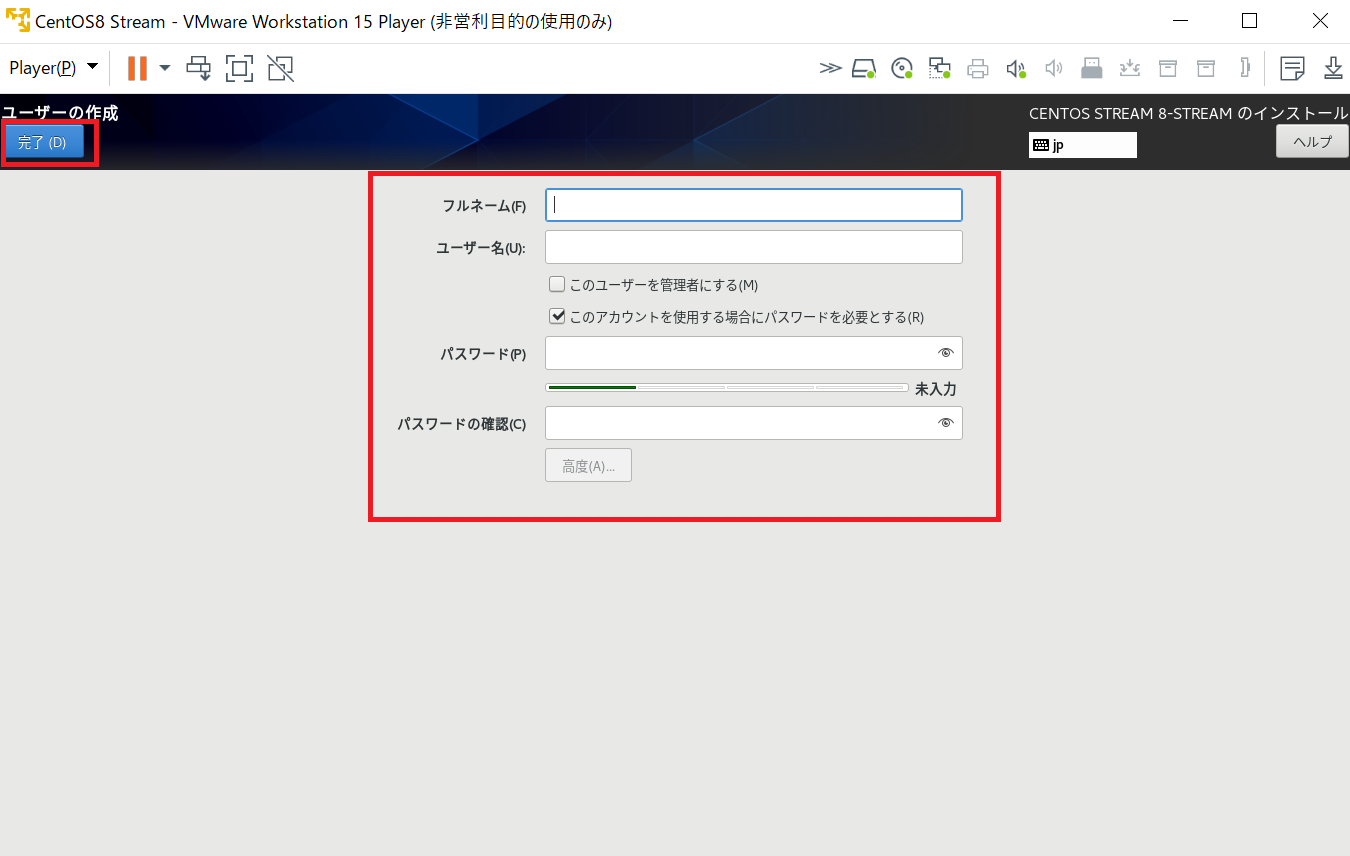Click the CENTOS STREAM 8-STREAM のインストール text

1188,113
